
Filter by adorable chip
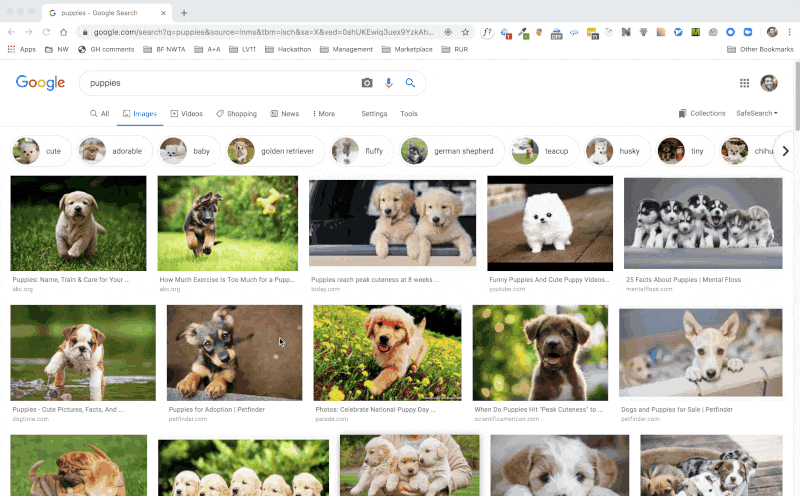tap(115, 151)
